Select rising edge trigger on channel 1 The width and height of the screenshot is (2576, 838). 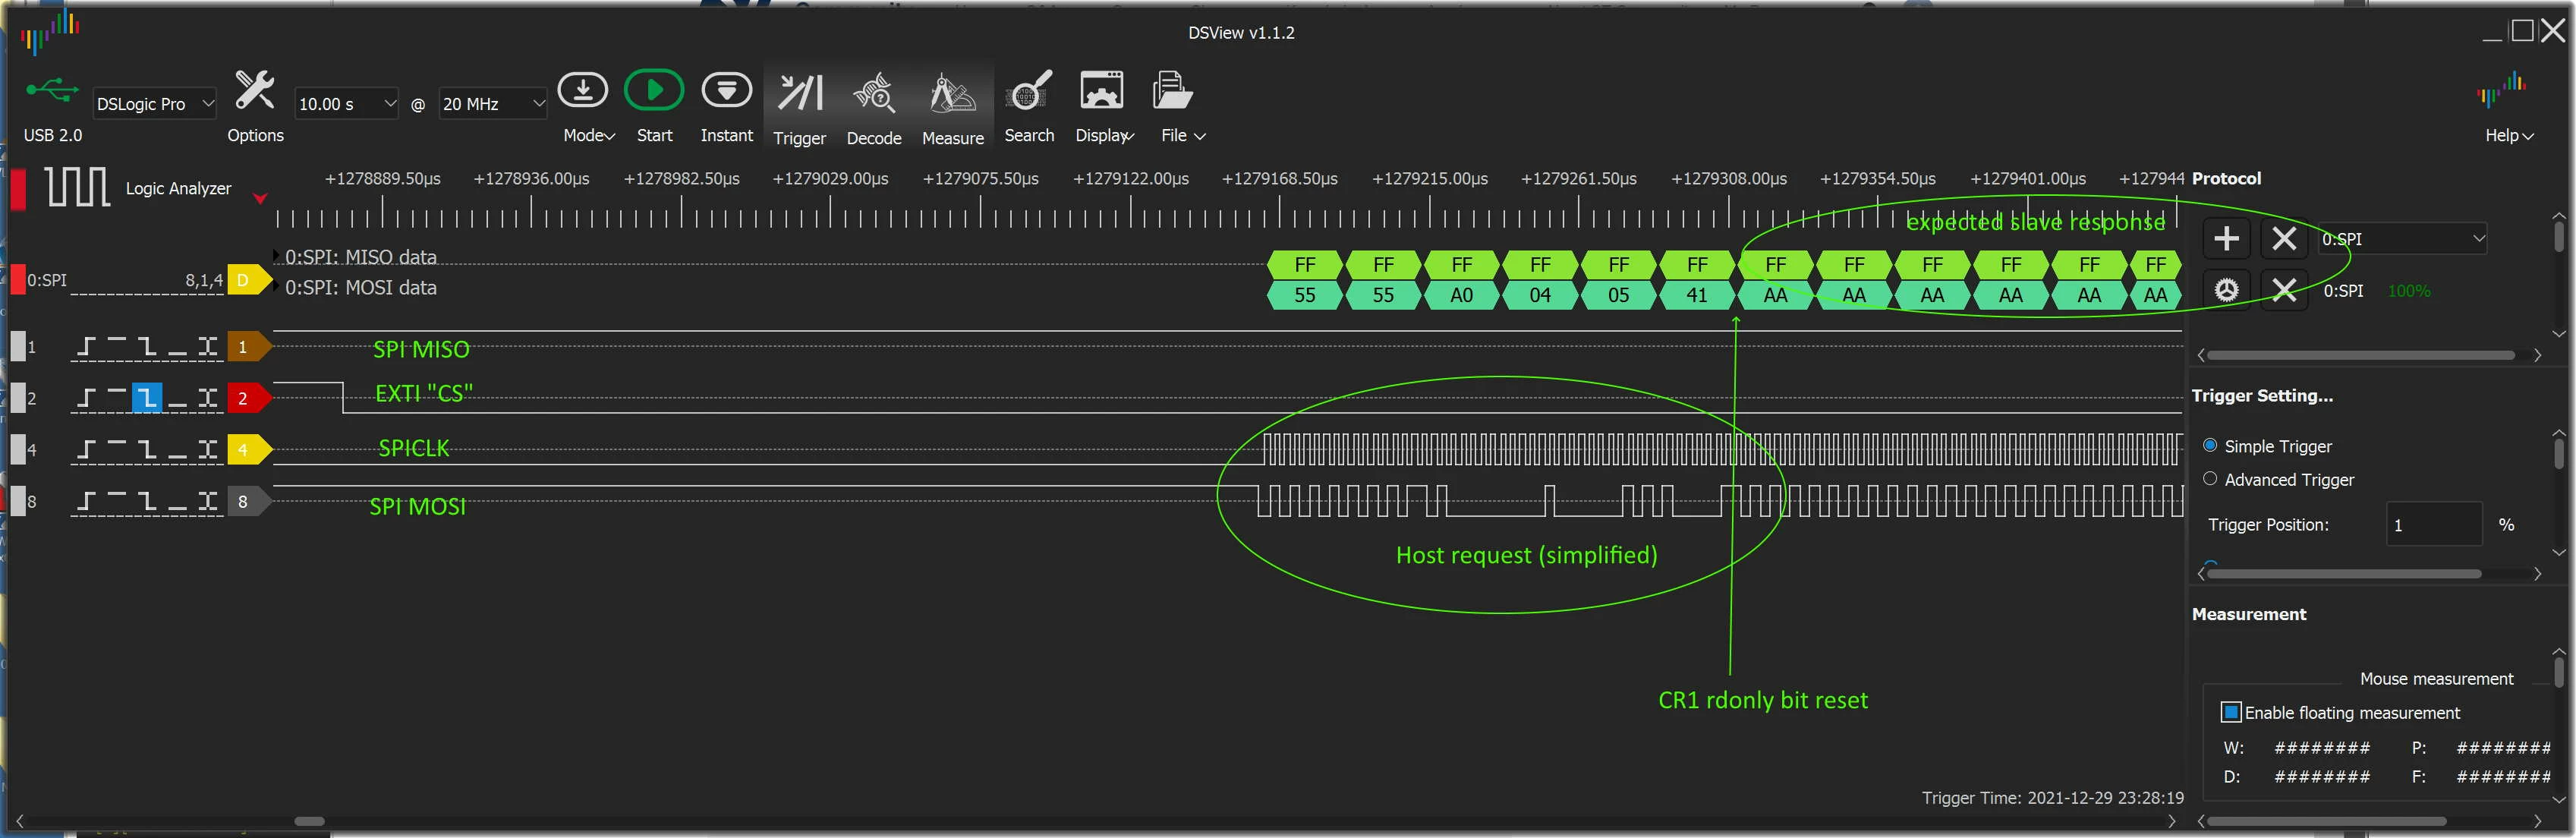pyautogui.click(x=86, y=347)
